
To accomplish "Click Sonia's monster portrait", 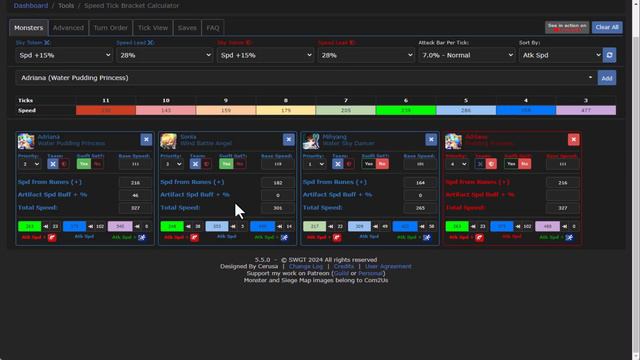I will pos(168,141).
